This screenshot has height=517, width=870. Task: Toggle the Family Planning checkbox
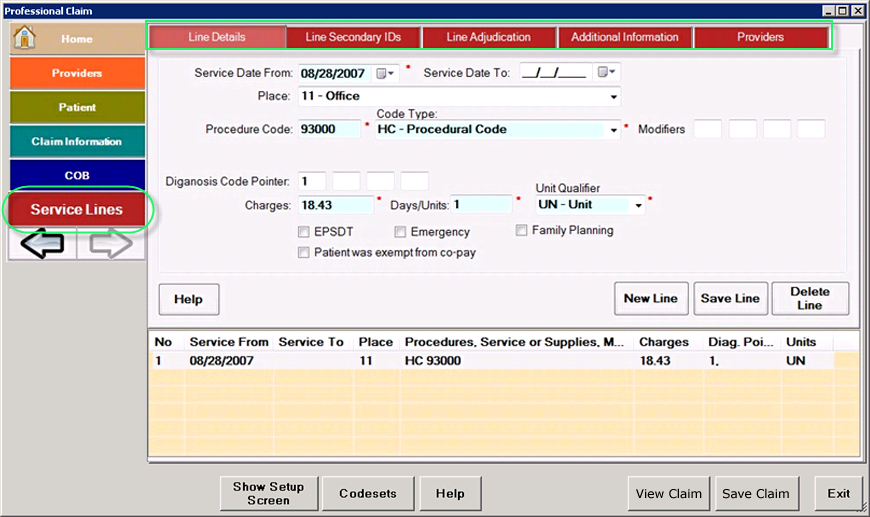[x=522, y=230]
